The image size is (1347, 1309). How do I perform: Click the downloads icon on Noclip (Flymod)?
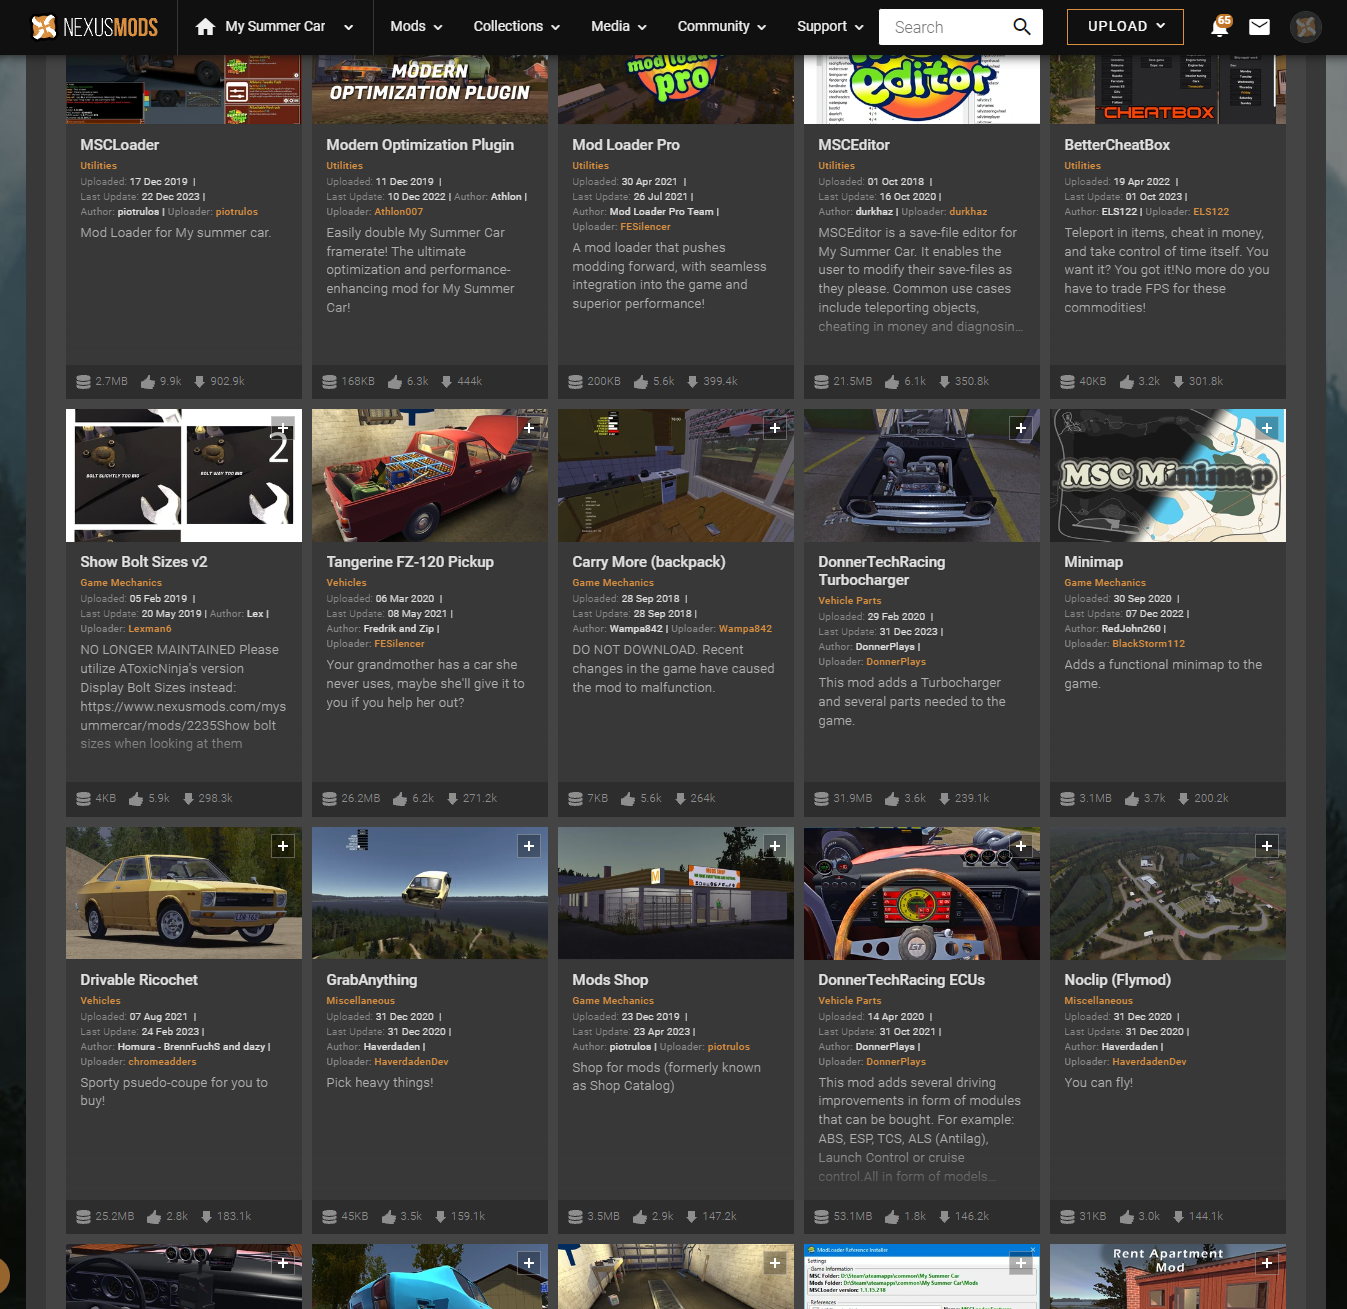click(1178, 1217)
